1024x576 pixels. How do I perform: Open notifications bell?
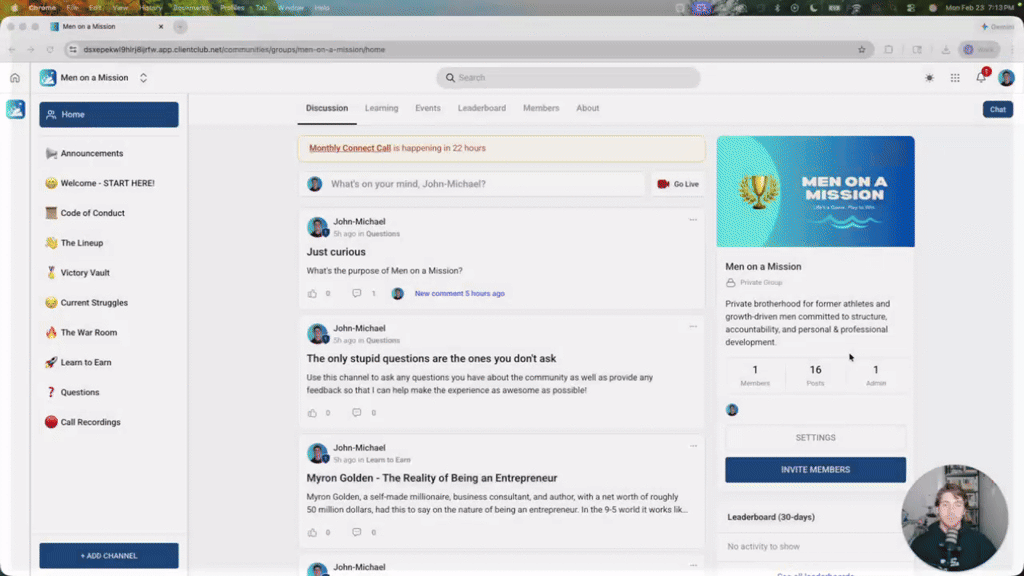981,78
